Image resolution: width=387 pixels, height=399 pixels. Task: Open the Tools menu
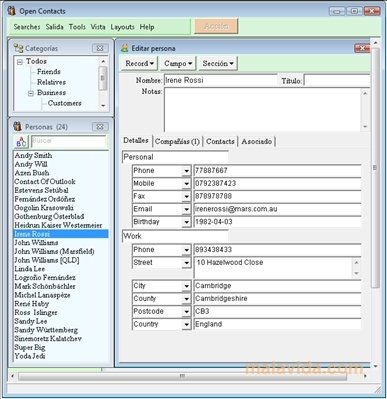coord(77,27)
